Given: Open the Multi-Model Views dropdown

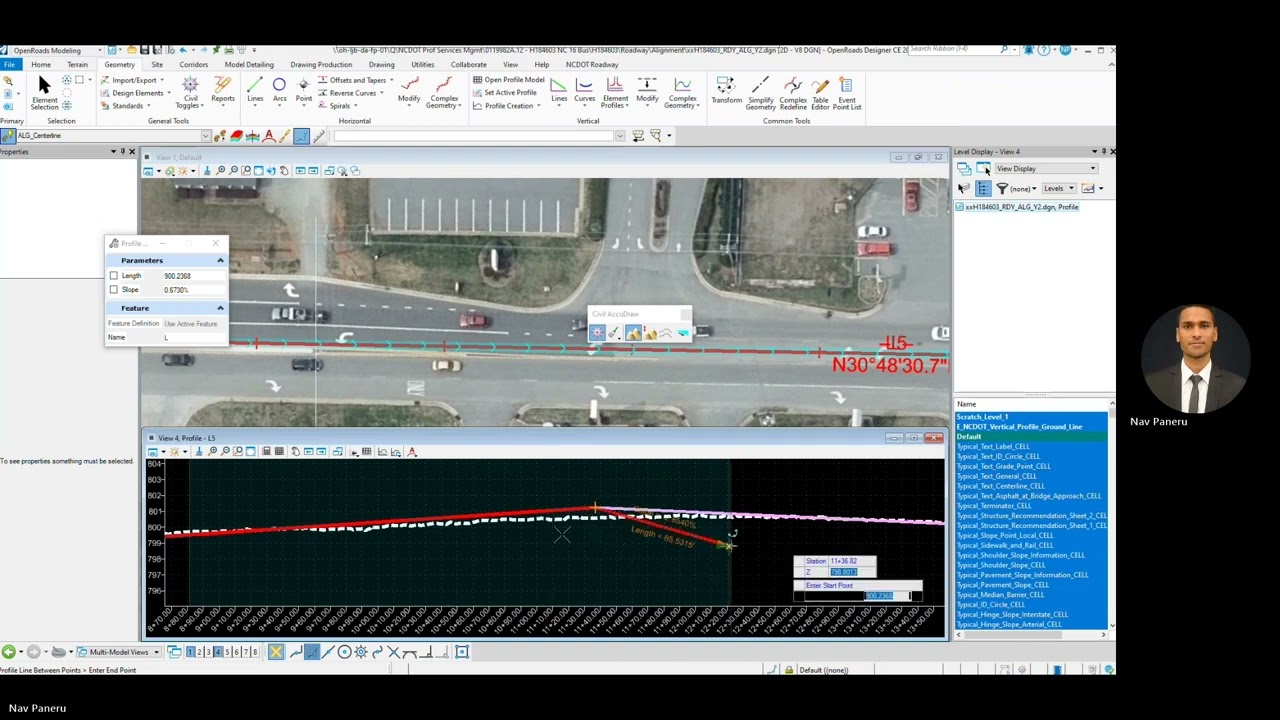Looking at the screenshot, I should click(118, 652).
